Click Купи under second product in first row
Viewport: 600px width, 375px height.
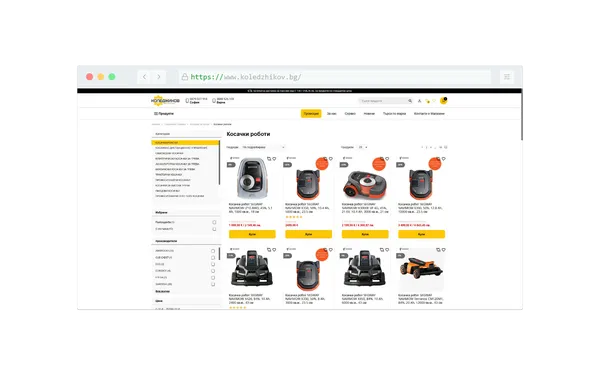(308, 234)
